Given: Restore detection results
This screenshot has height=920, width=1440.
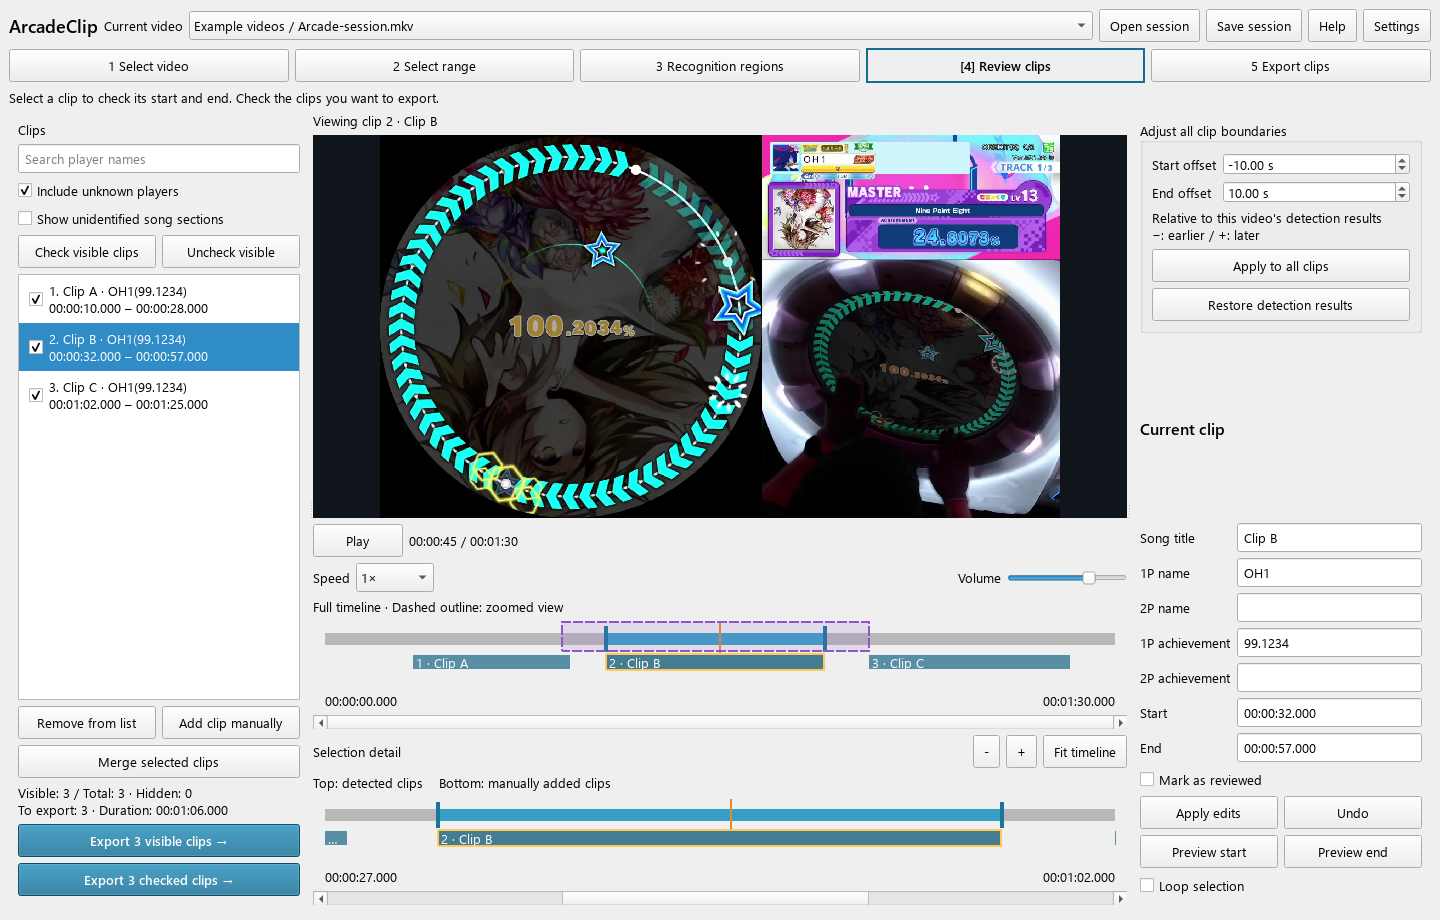Looking at the screenshot, I should click(x=1281, y=305).
